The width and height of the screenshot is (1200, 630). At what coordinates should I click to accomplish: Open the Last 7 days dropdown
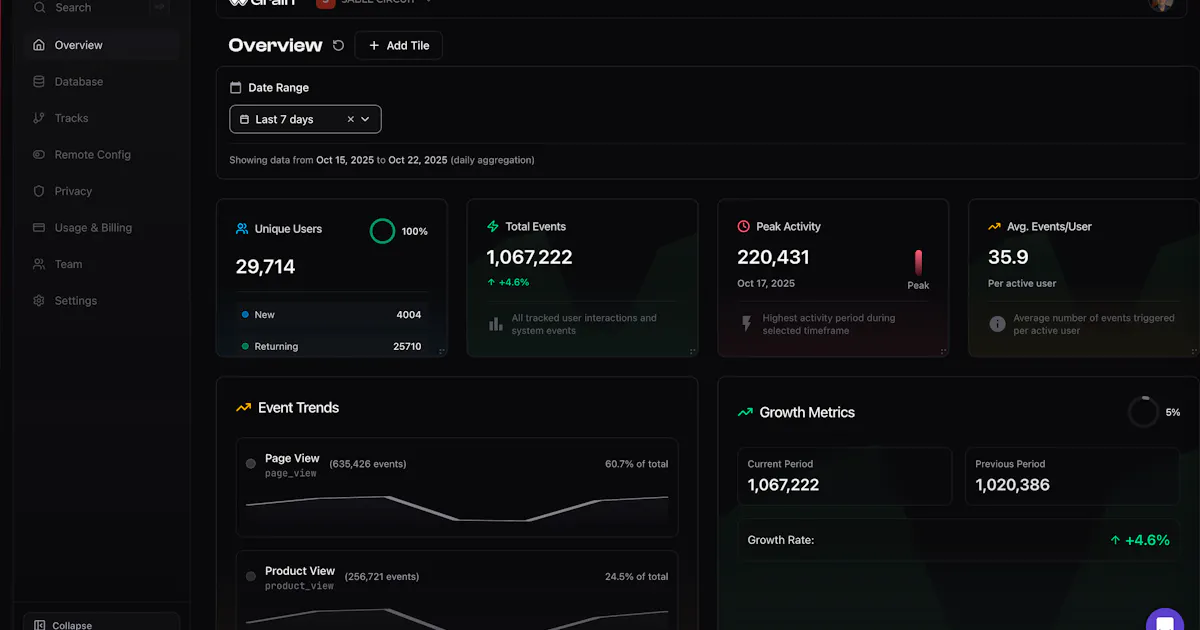[305, 119]
